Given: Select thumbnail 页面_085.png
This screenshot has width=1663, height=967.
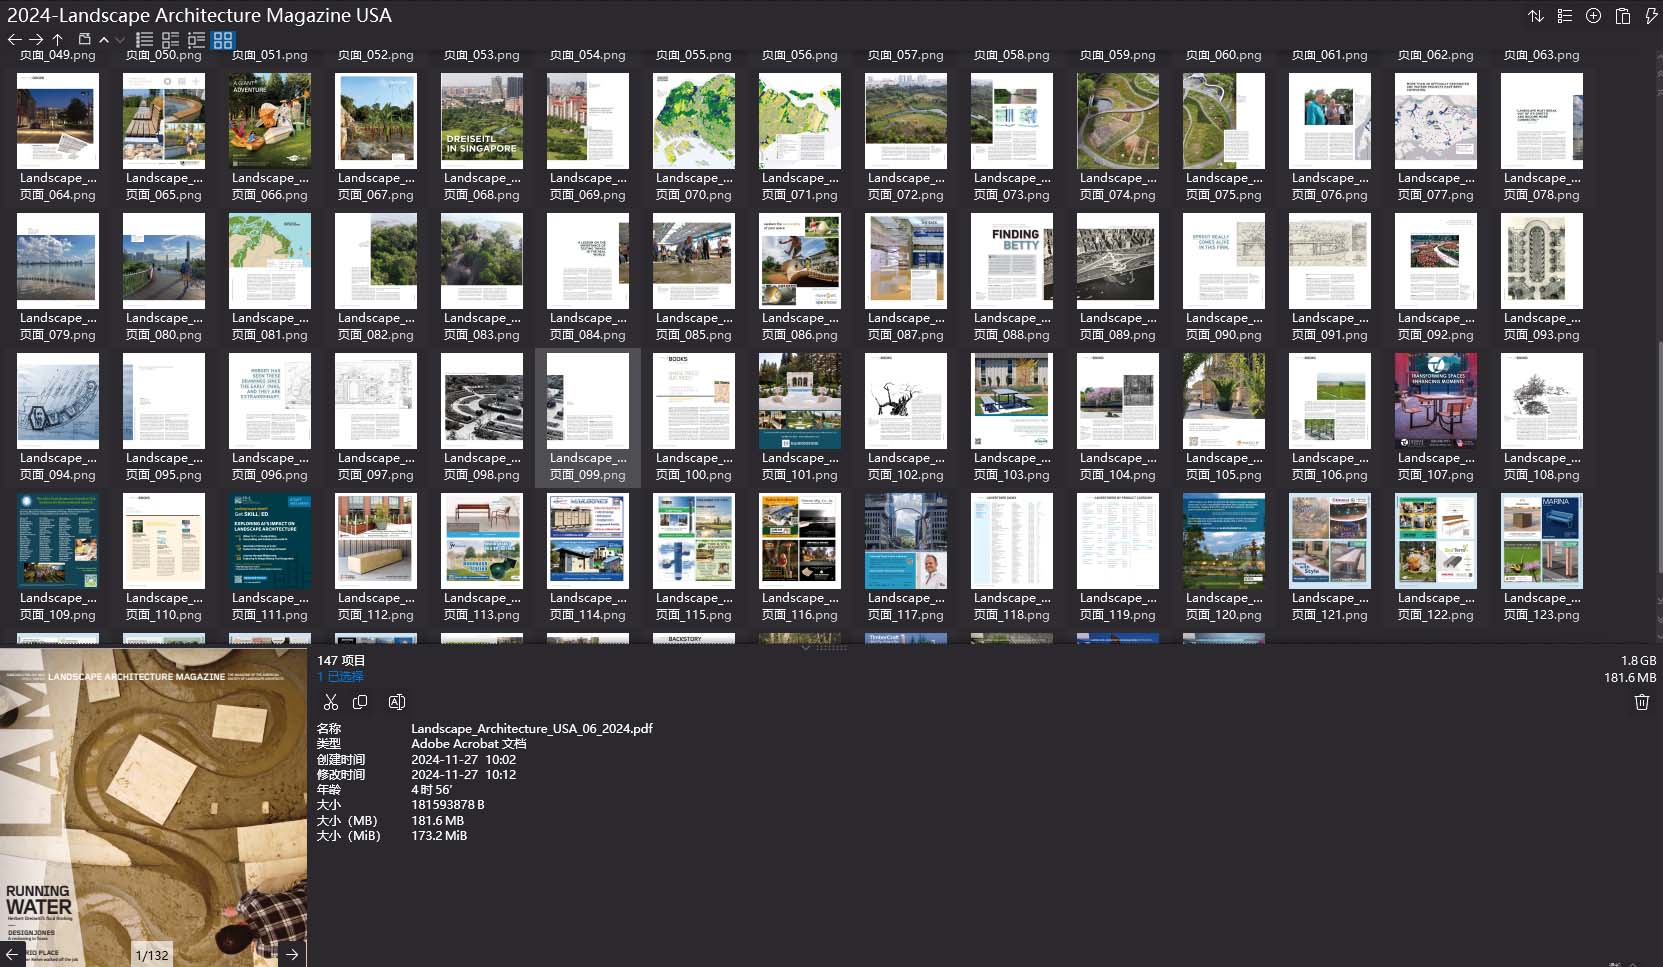Looking at the screenshot, I should point(694,262).
